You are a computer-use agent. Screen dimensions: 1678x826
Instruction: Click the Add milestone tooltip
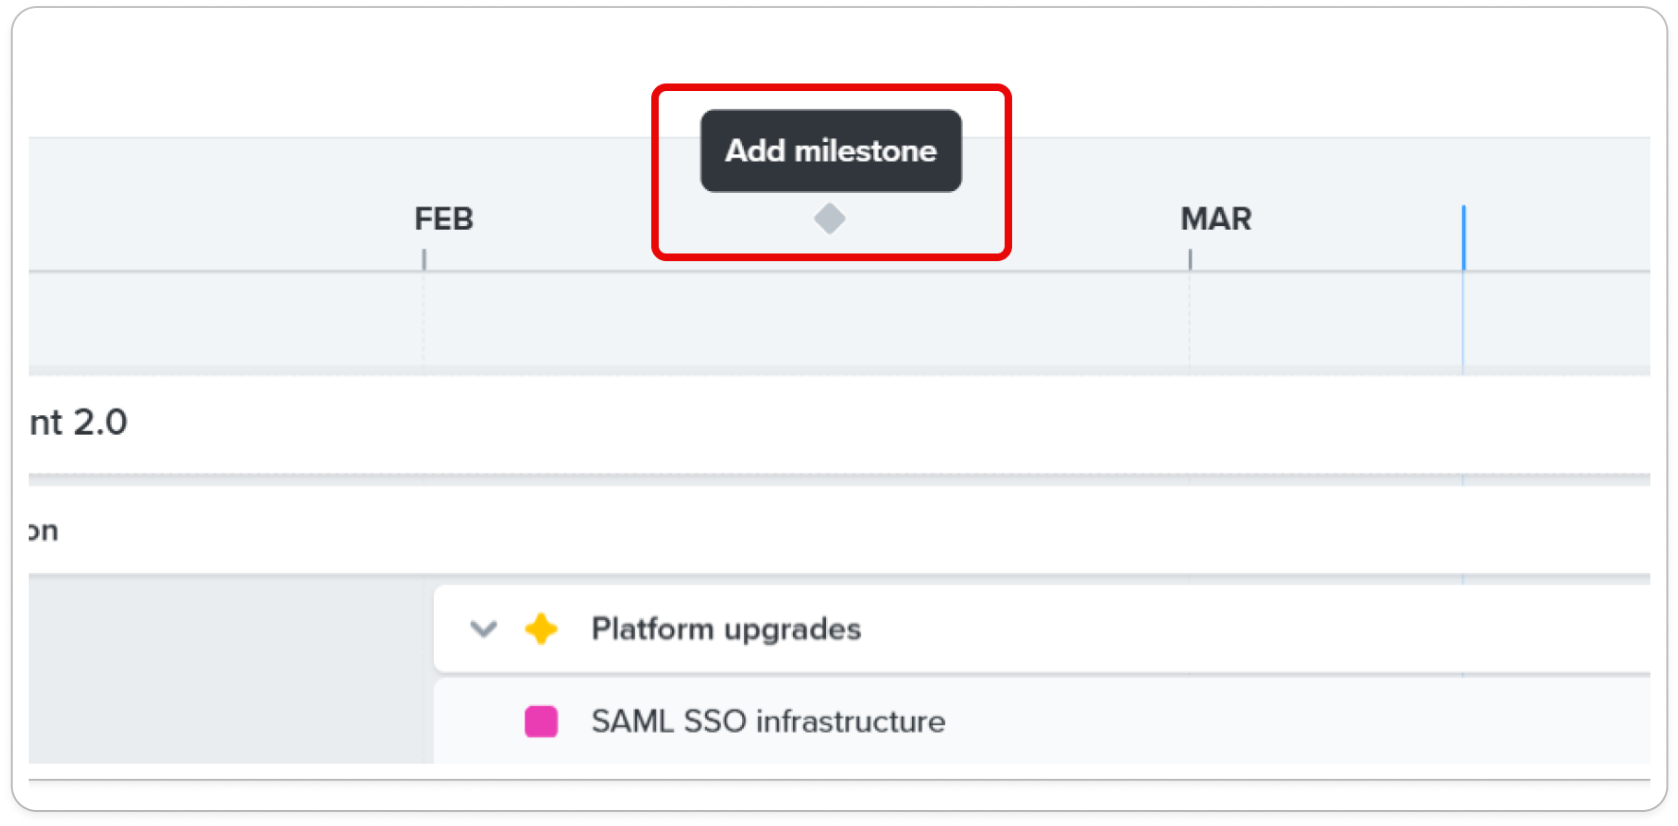831,151
